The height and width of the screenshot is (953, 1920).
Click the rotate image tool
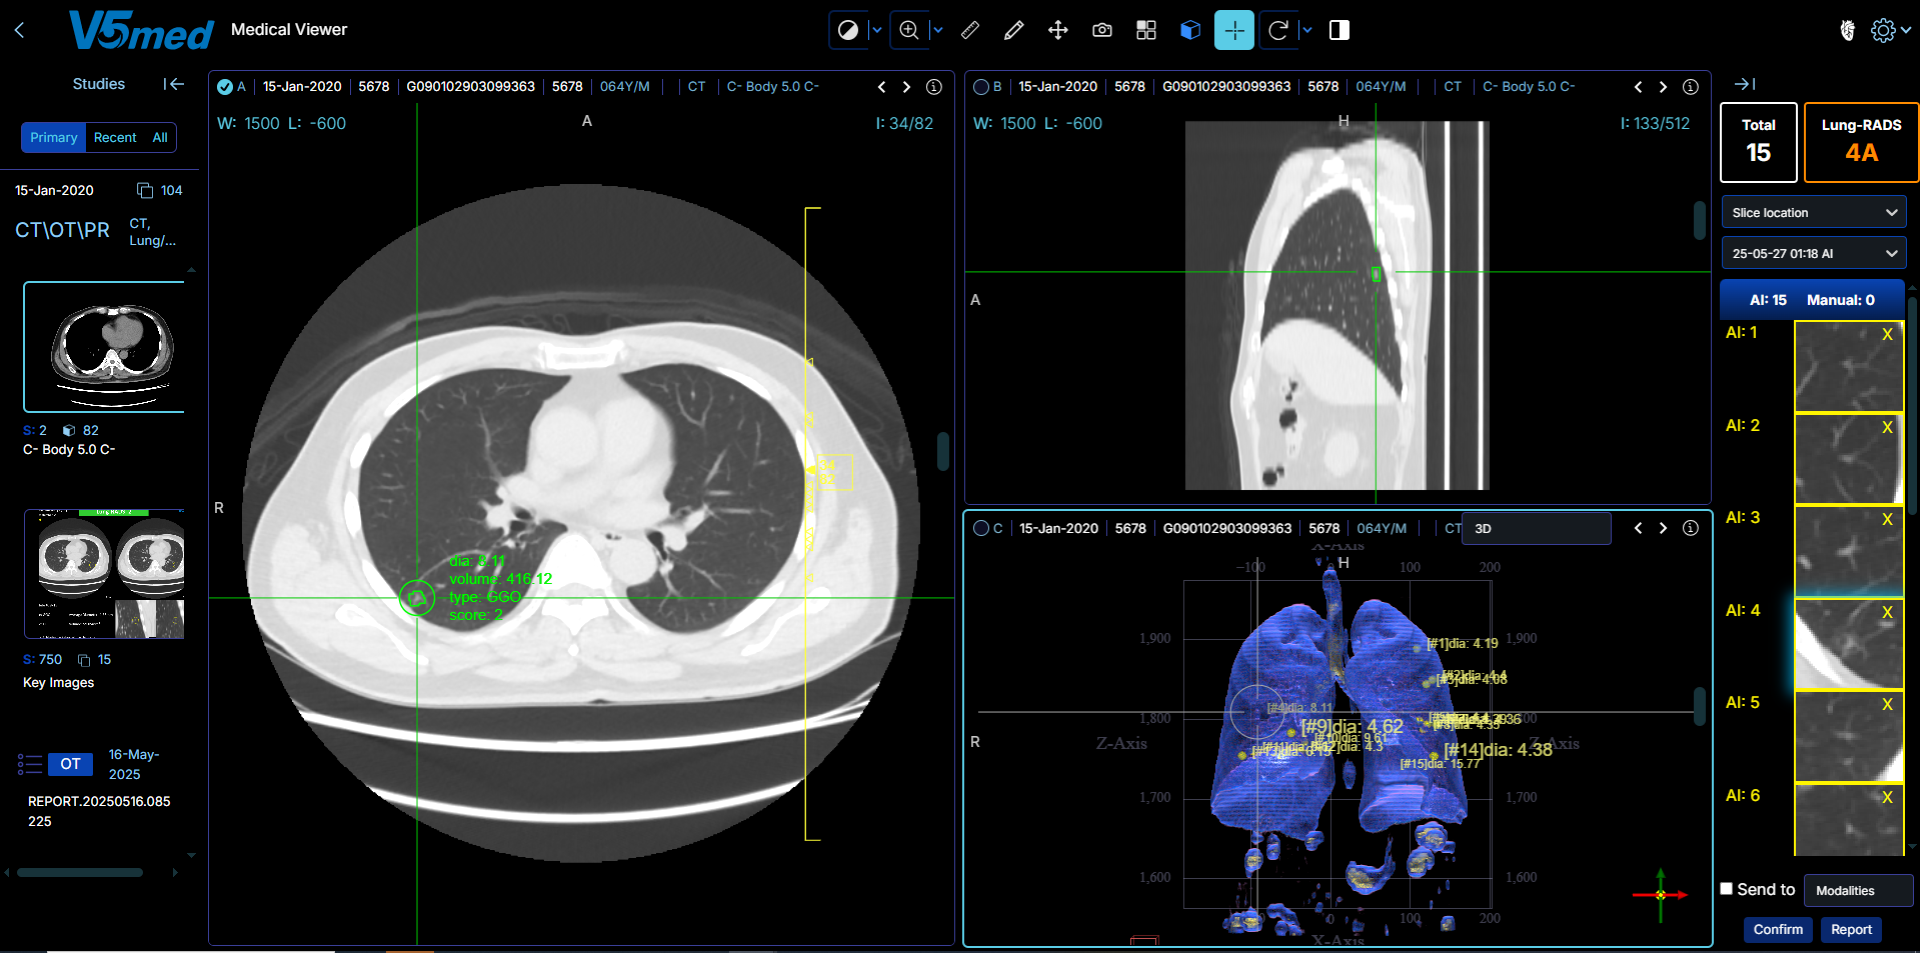(x=1278, y=30)
